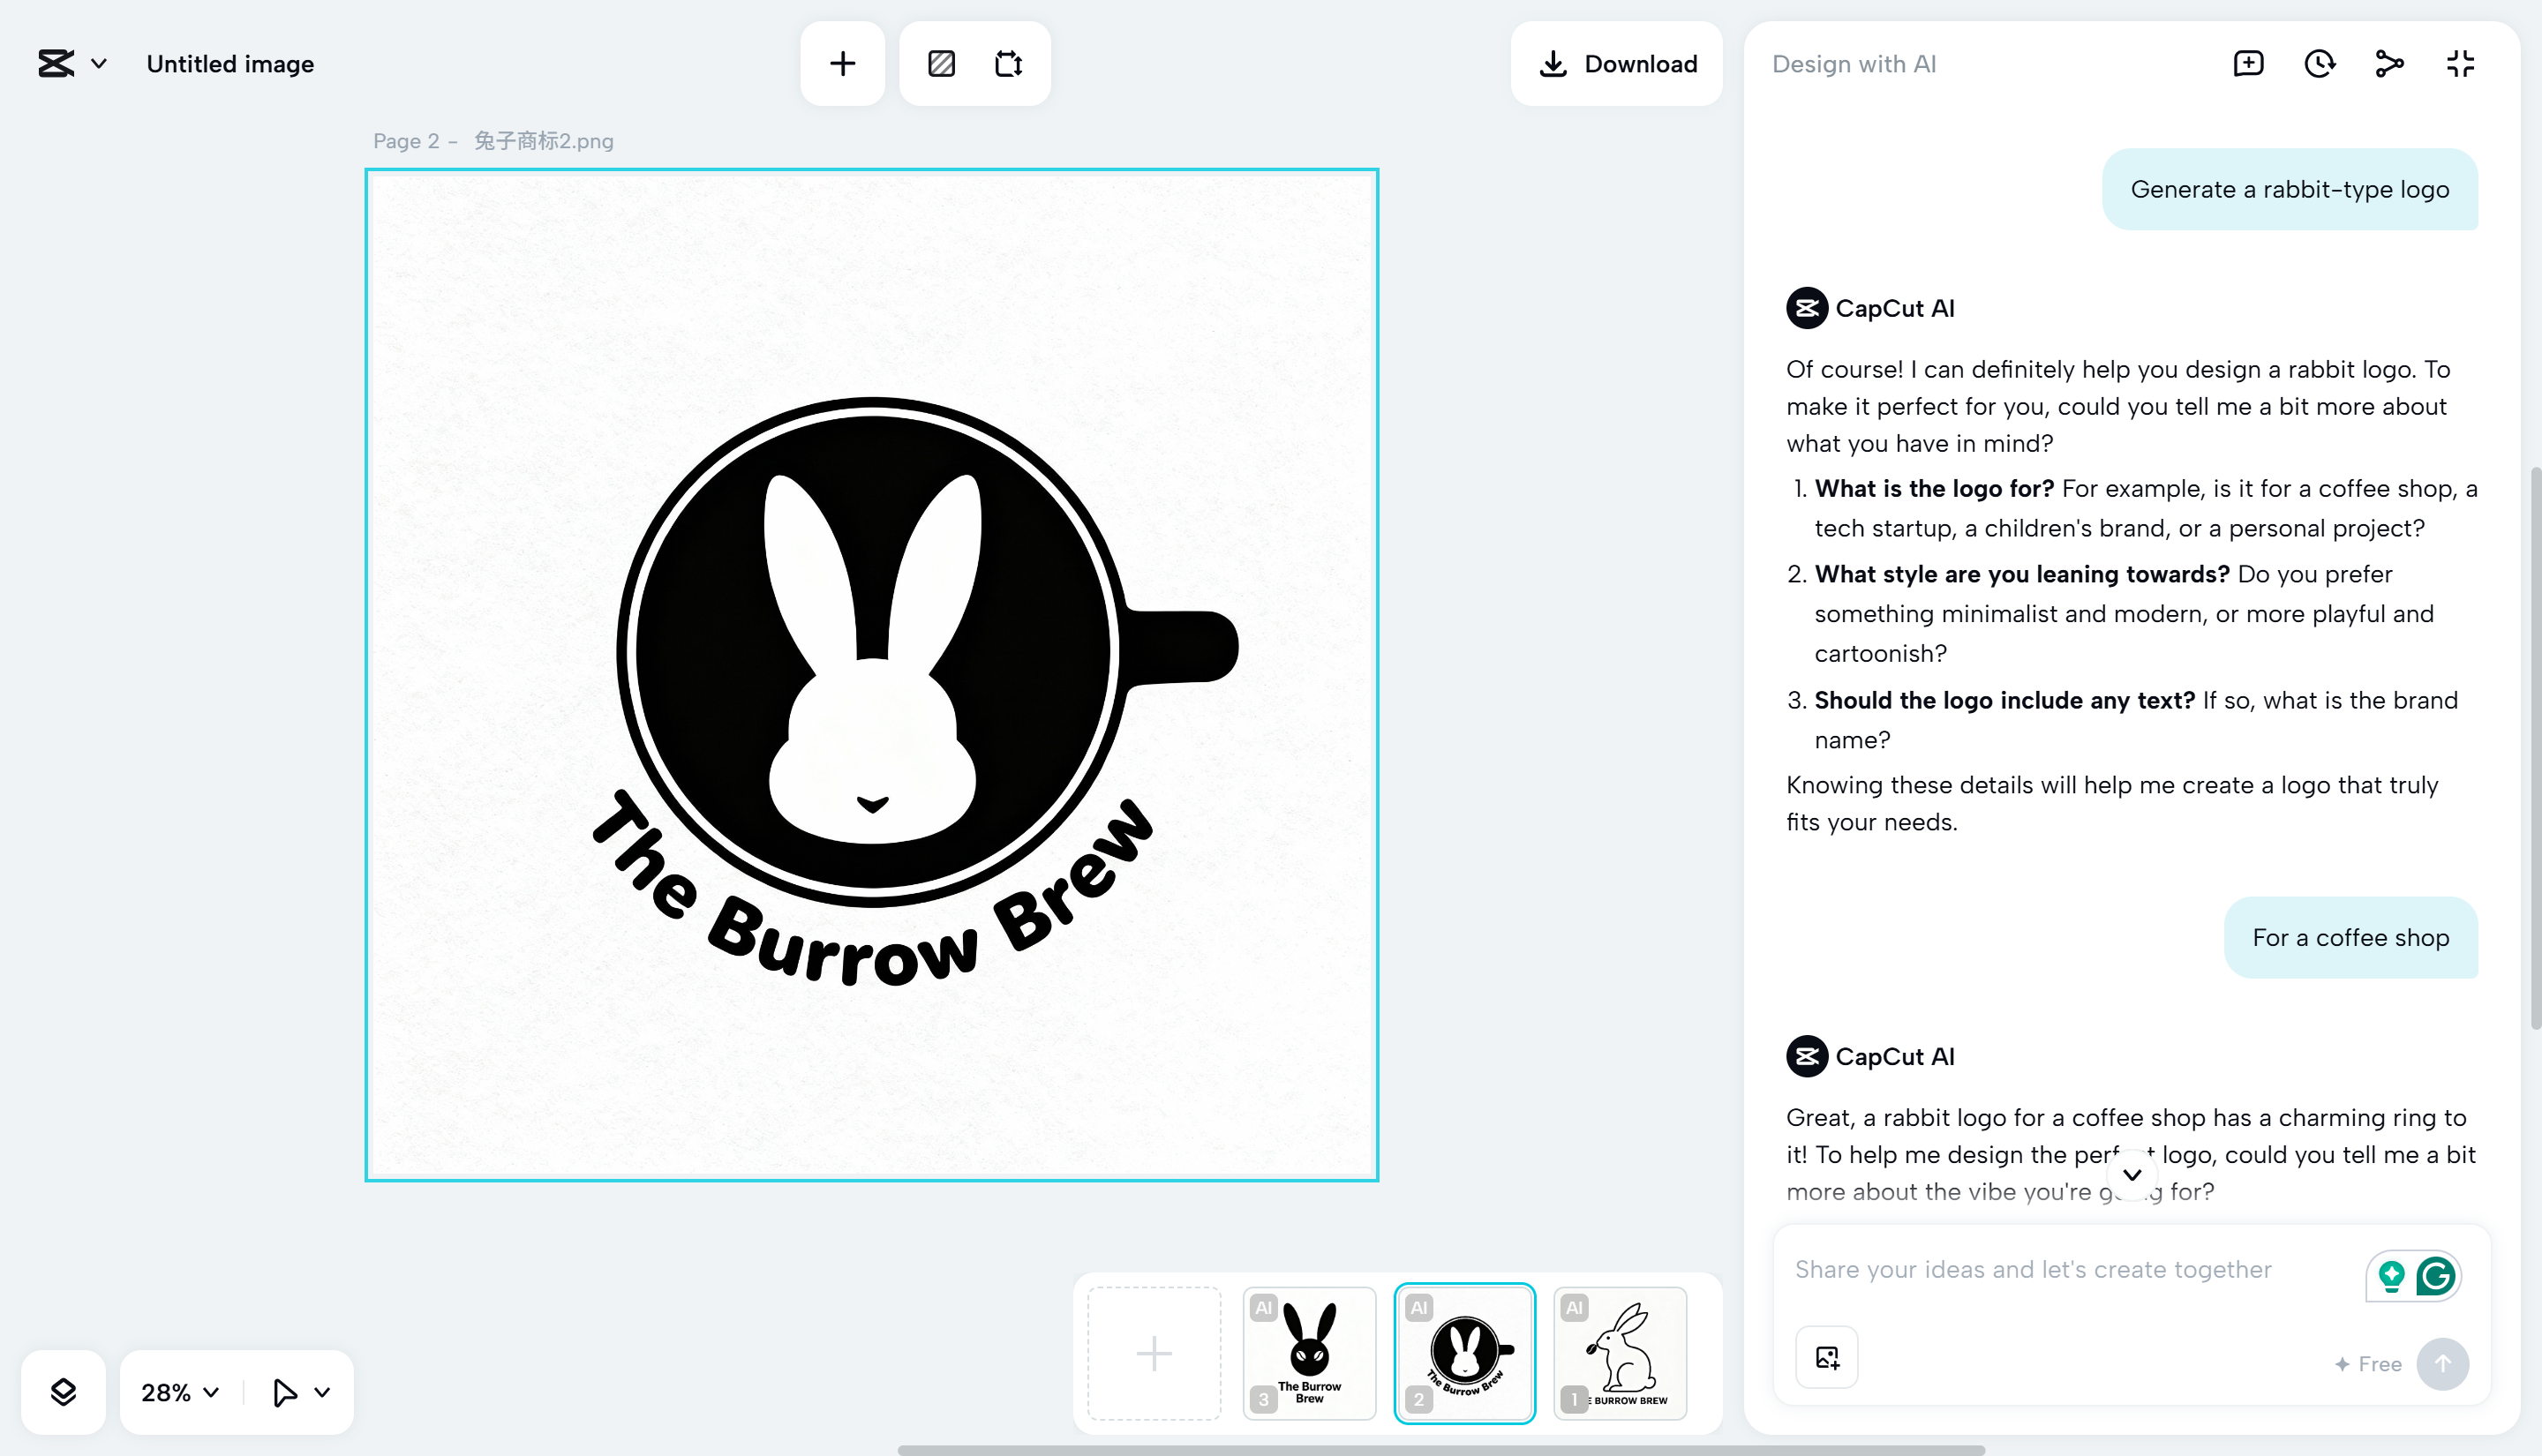Click the plus add-page toolbar button
This screenshot has height=1456, width=2542.
(842, 64)
